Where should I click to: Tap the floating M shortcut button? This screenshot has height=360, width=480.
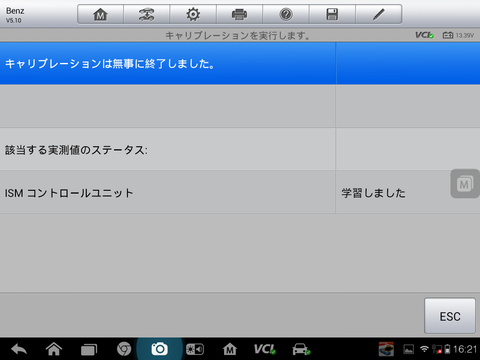coord(465,184)
